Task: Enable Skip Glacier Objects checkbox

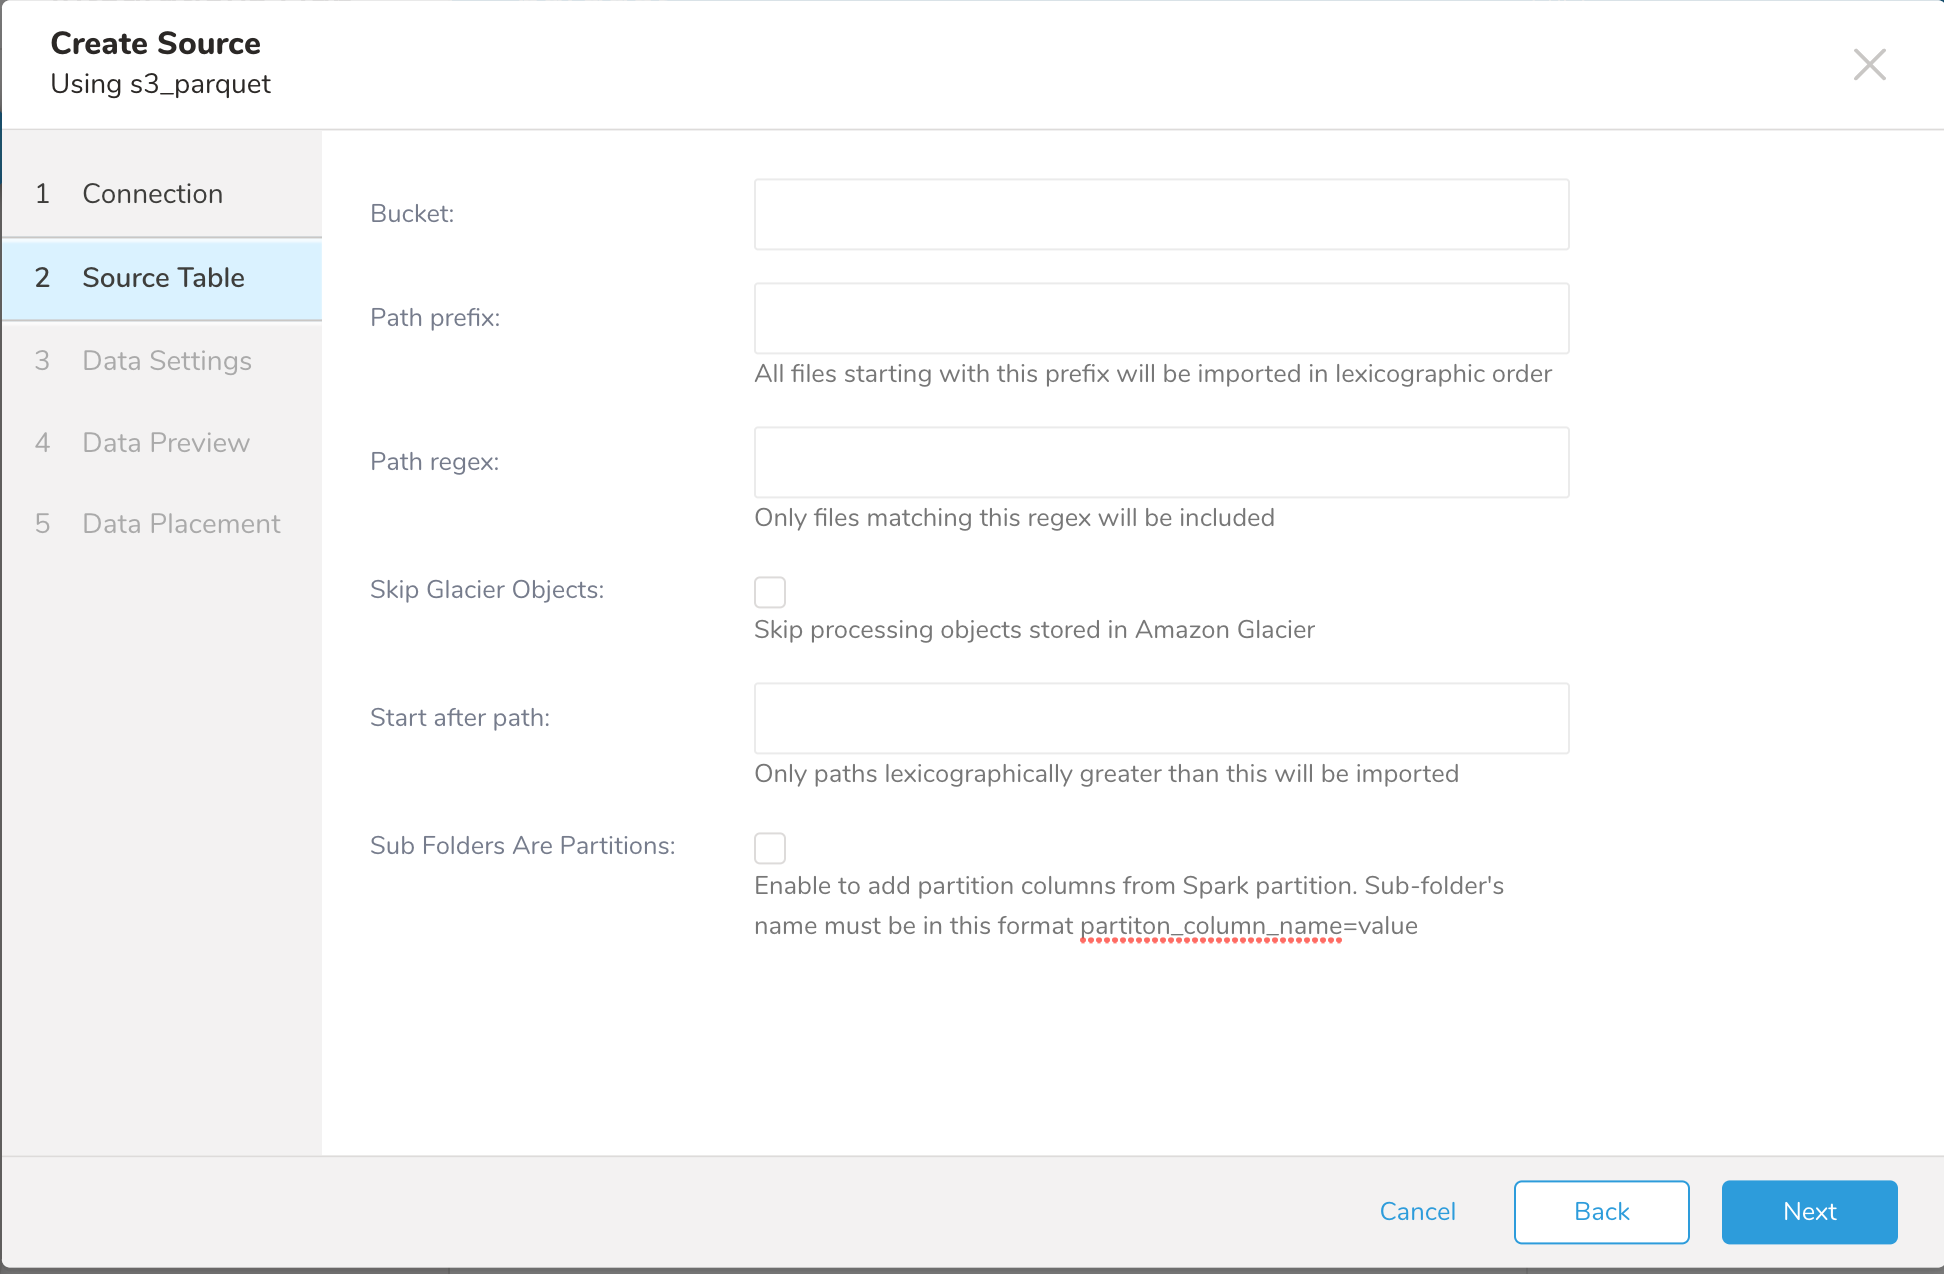Action: pyautogui.click(x=769, y=592)
